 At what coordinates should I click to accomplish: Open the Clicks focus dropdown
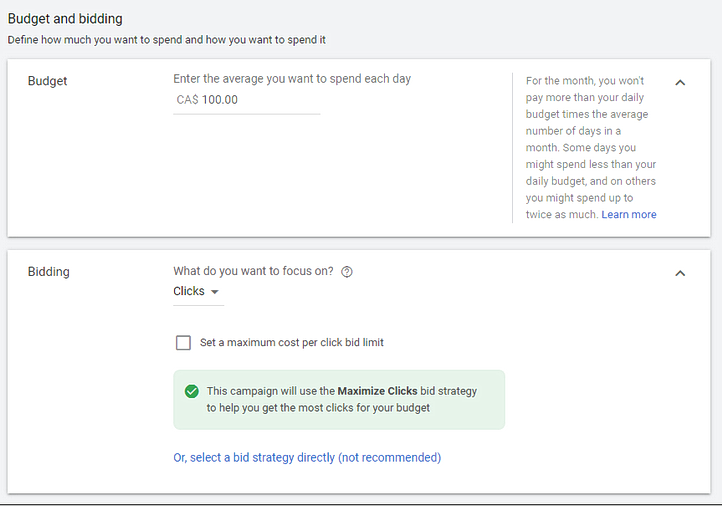pos(197,291)
